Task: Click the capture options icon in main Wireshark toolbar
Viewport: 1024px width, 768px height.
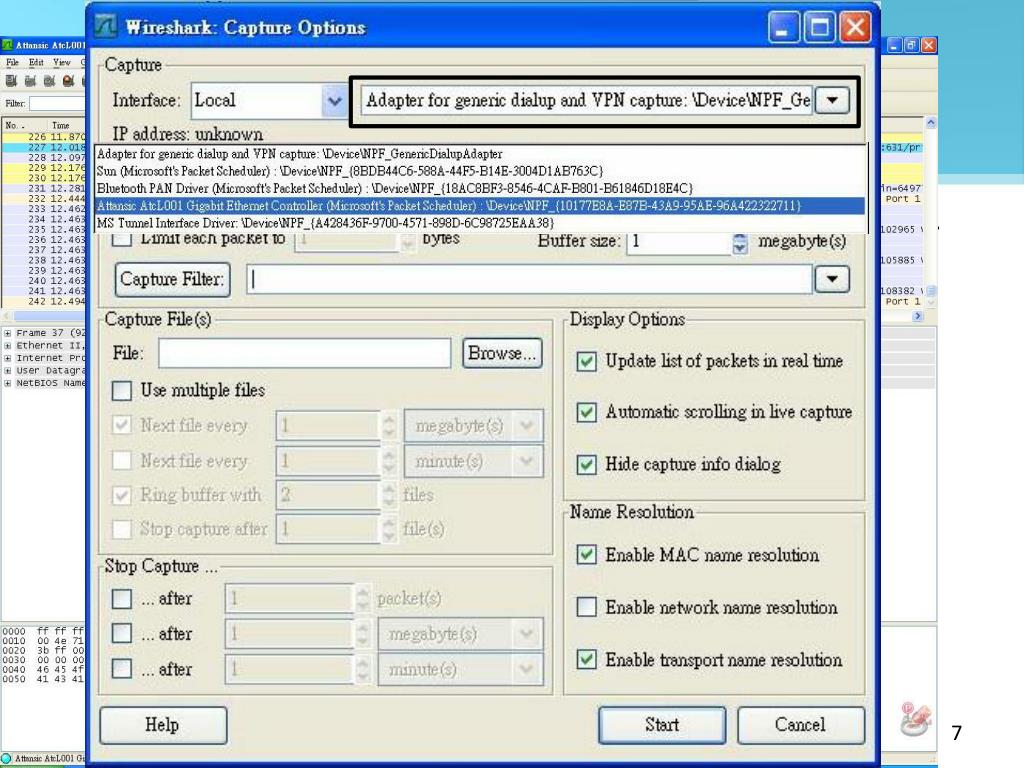Action: click(x=30, y=81)
